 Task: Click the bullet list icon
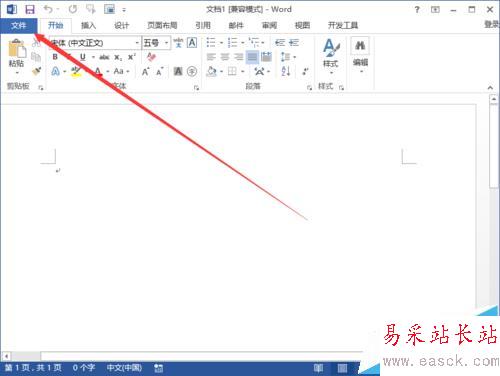pyautogui.click(x=211, y=43)
